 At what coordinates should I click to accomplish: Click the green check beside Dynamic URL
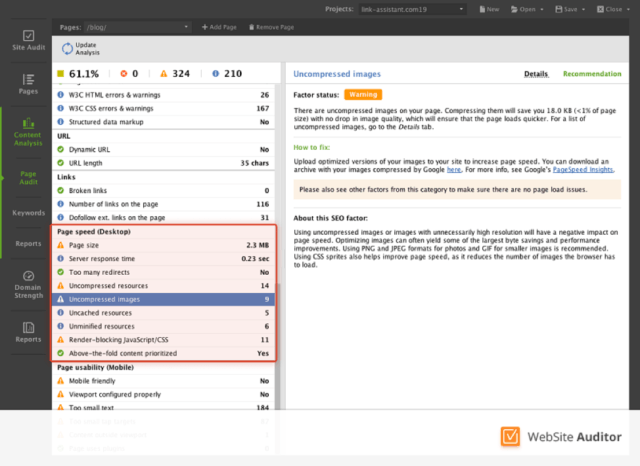pyautogui.click(x=60, y=149)
